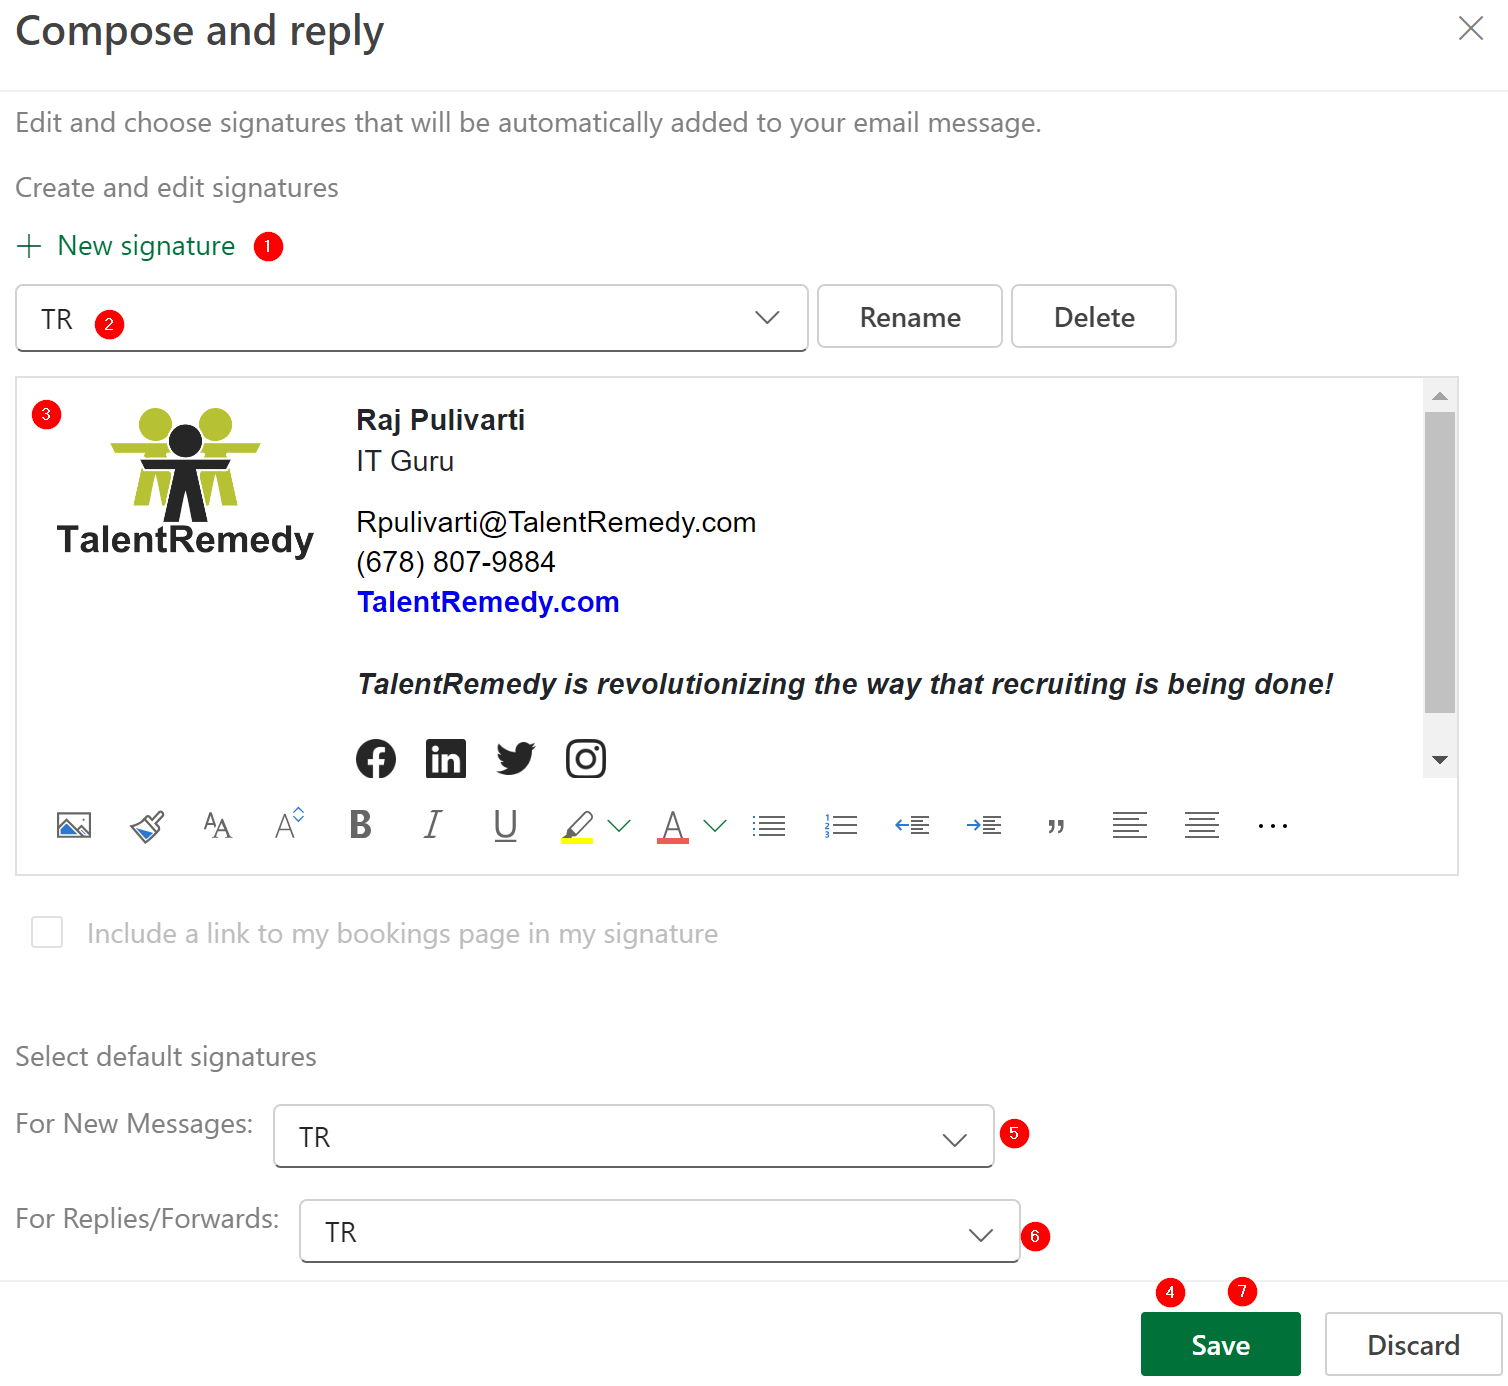Insert a bulleted list
The width and height of the screenshot is (1508, 1386).
click(769, 826)
